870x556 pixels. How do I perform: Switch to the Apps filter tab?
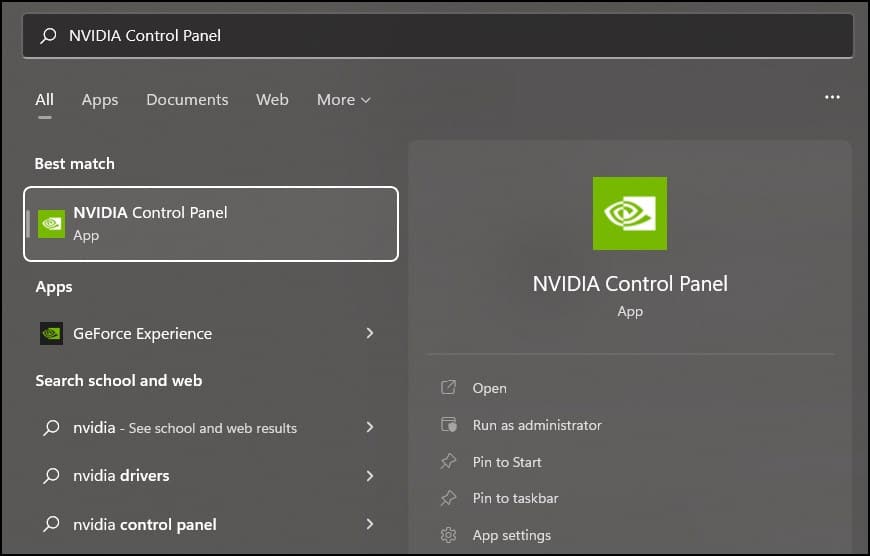tap(100, 100)
